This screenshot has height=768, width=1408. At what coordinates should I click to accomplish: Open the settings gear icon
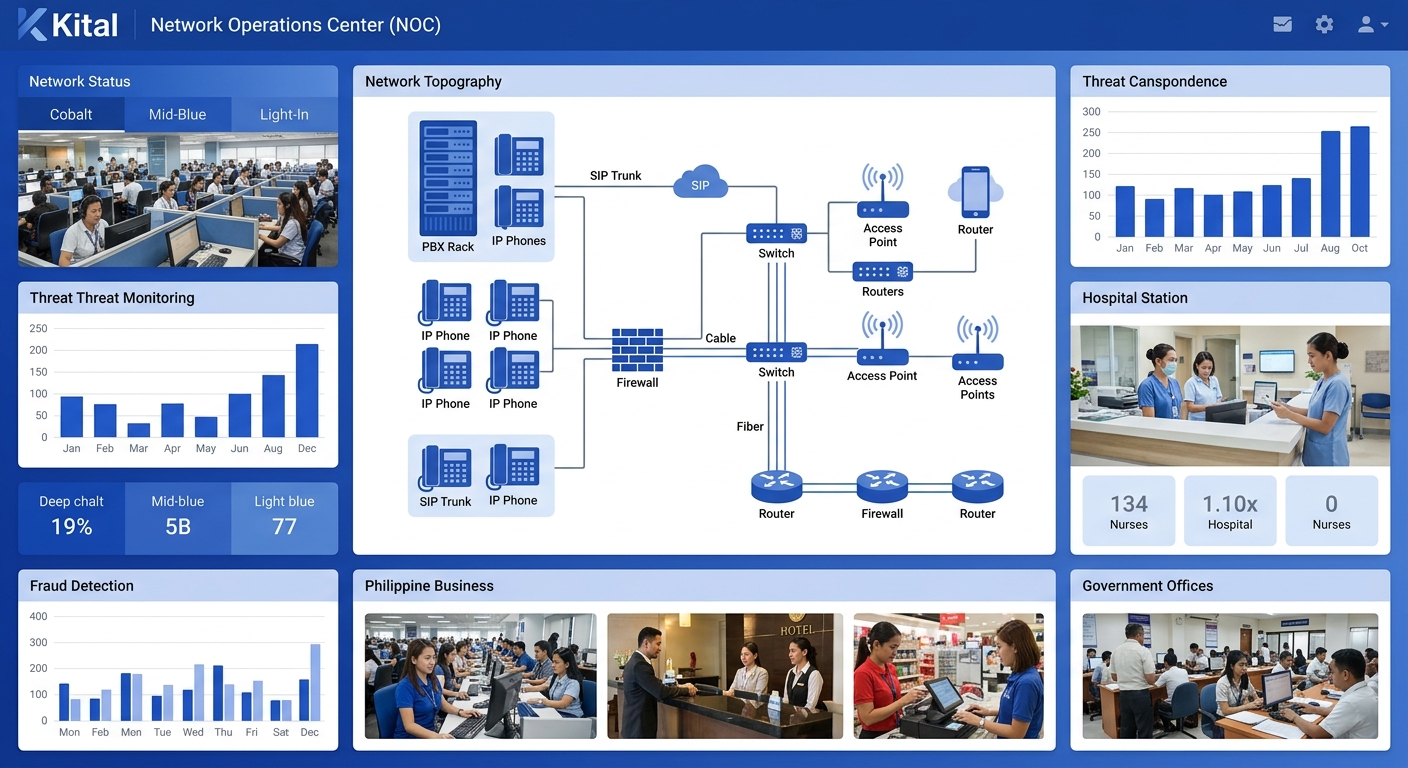tap(1324, 25)
